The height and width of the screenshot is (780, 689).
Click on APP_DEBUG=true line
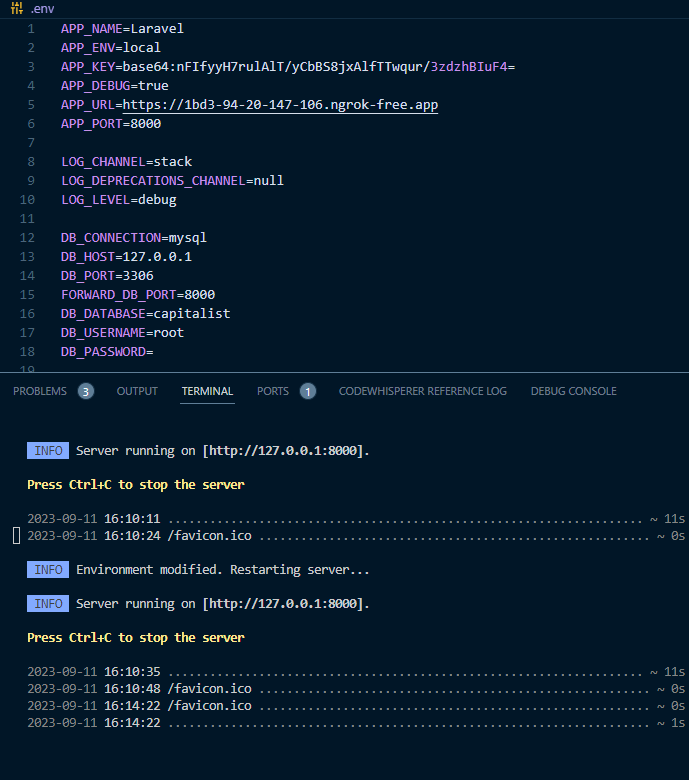click(x=115, y=86)
